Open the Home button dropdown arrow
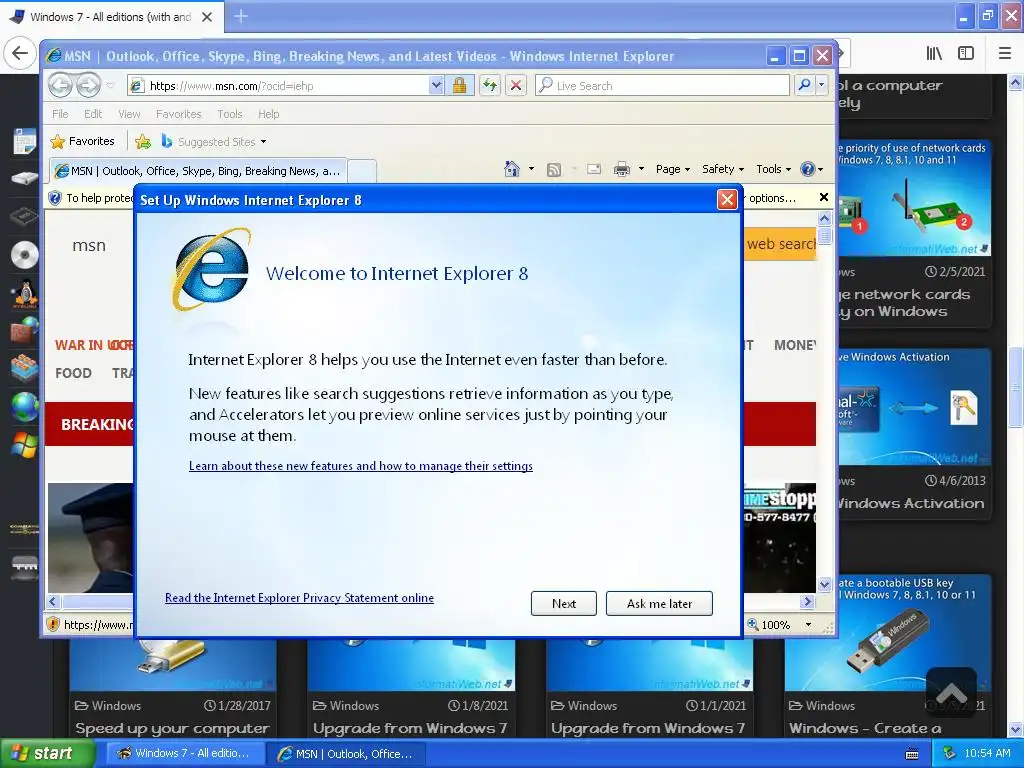The height and width of the screenshot is (768, 1024). 531,169
